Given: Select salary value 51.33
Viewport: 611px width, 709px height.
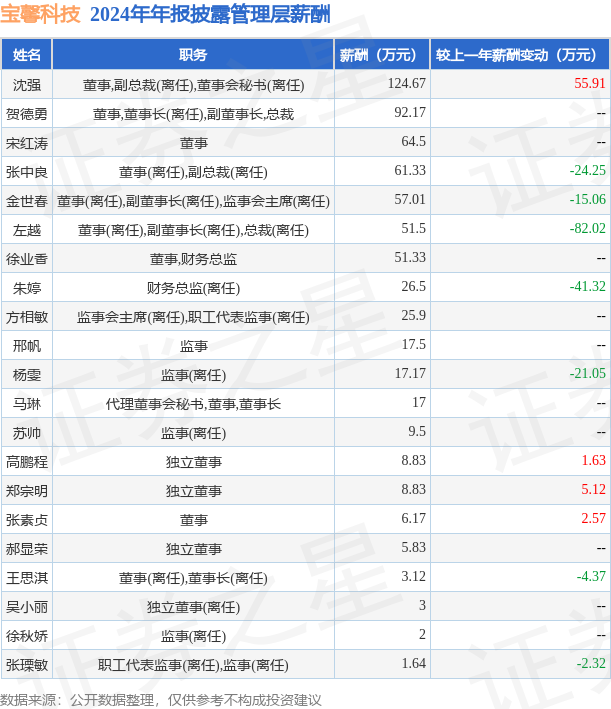Looking at the screenshot, I should click(410, 257).
